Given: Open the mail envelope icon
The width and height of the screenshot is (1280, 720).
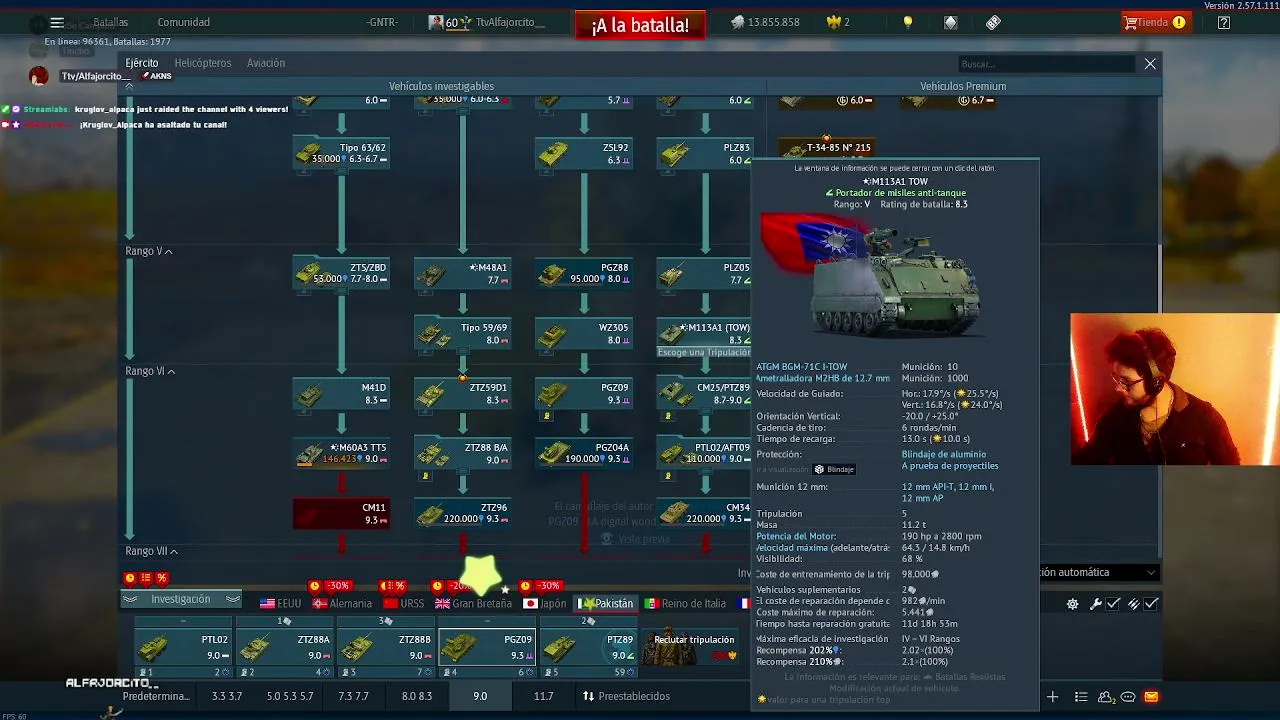Looking at the screenshot, I should (1151, 697).
